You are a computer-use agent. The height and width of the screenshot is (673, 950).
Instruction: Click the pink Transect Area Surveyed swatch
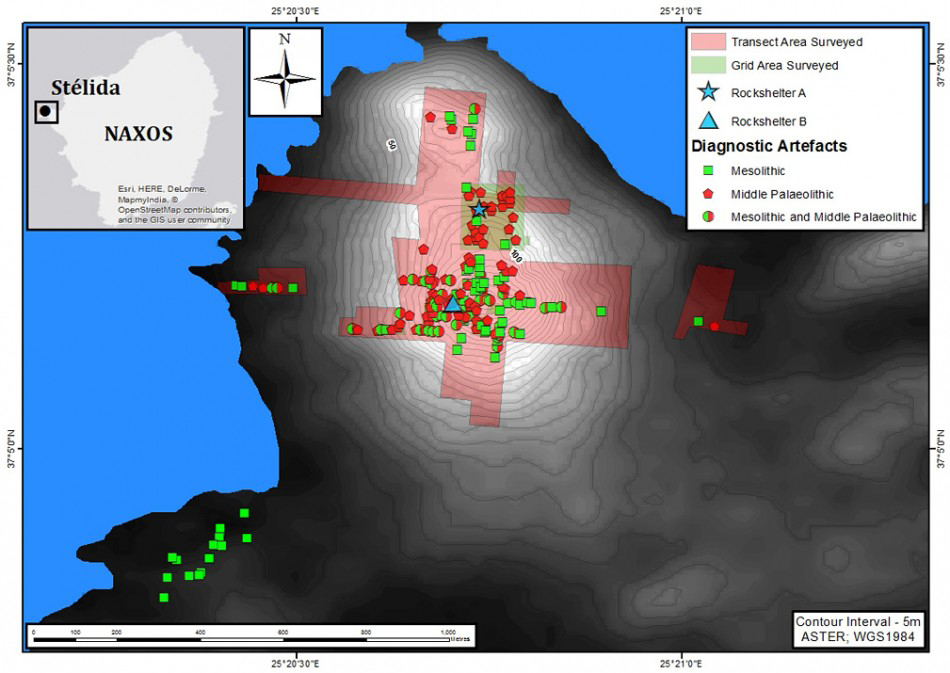pos(708,42)
